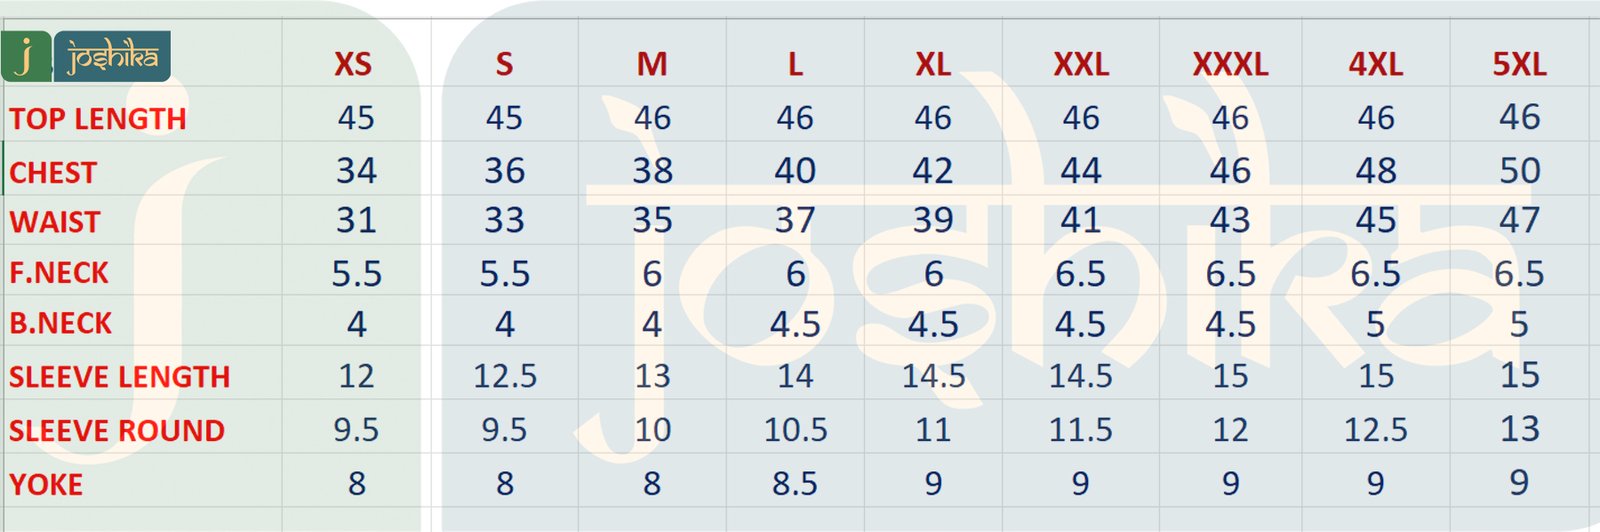Click the F.NECK row label
The height and width of the screenshot is (532, 1600).
58,273
